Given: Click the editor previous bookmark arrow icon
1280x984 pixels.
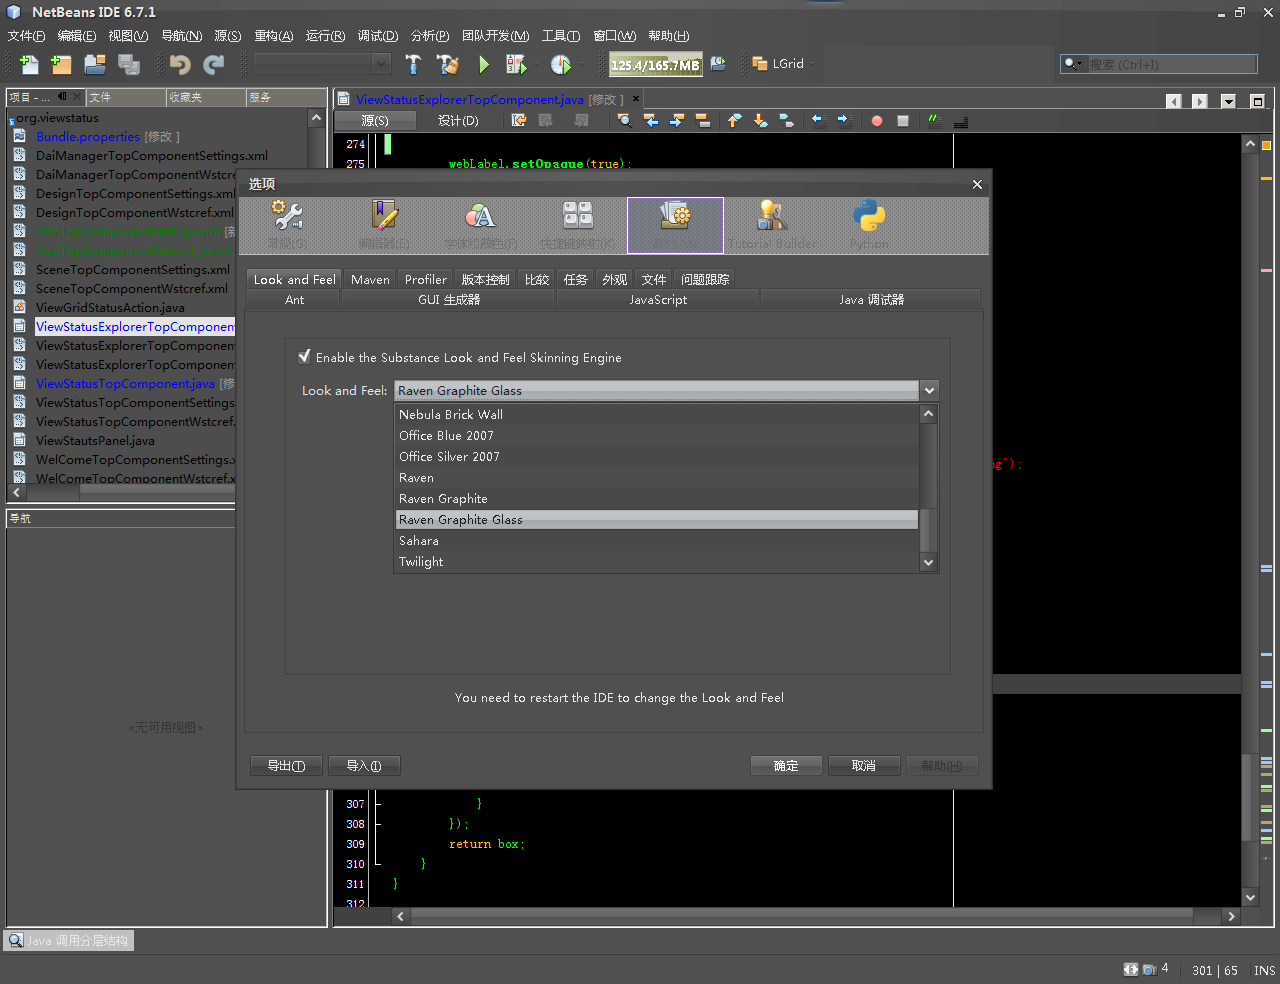Looking at the screenshot, I should point(734,121).
